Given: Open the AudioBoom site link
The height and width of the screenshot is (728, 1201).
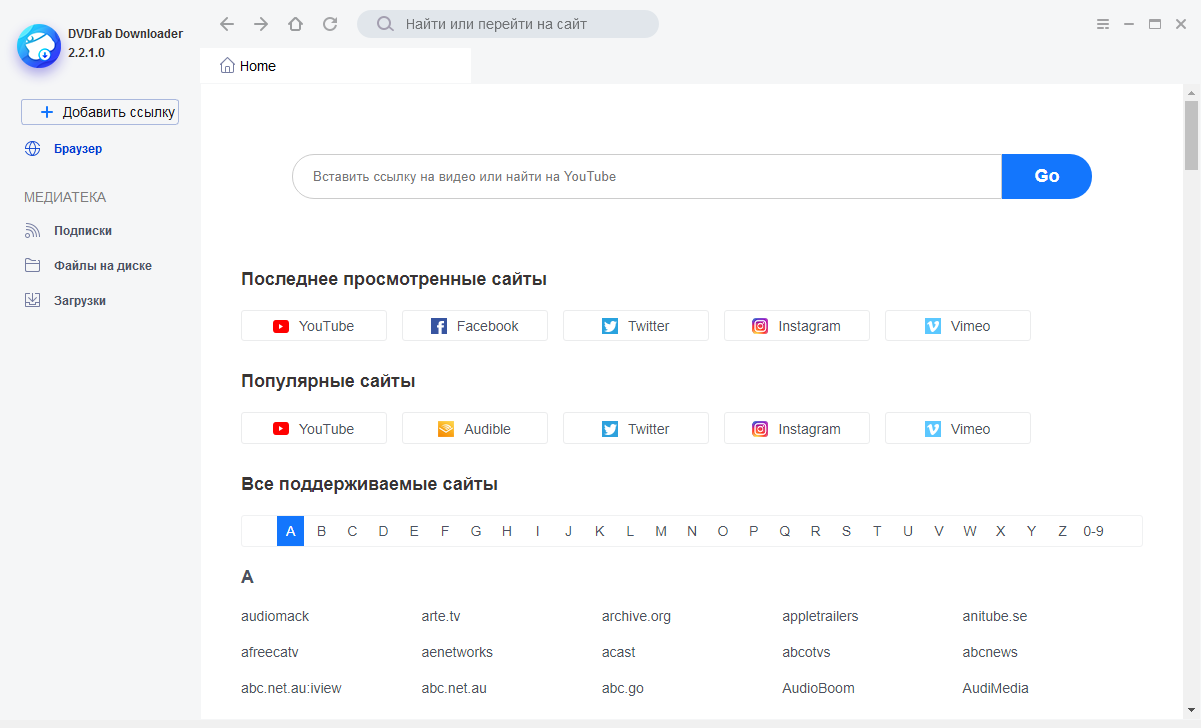Looking at the screenshot, I should click(818, 688).
